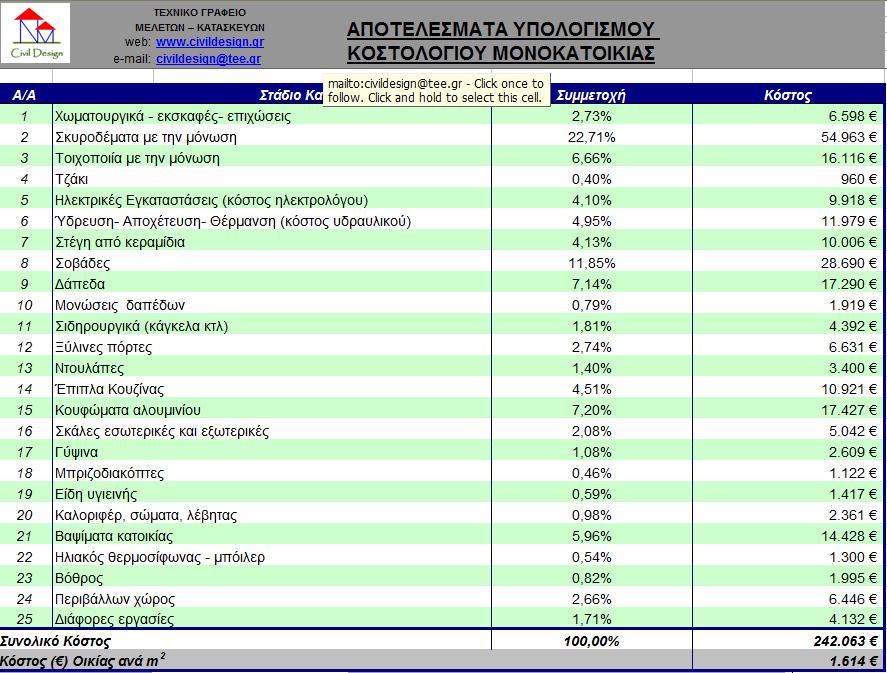Select the Ξύλινες πόρτες cell
The image size is (887, 673).
click(272, 347)
